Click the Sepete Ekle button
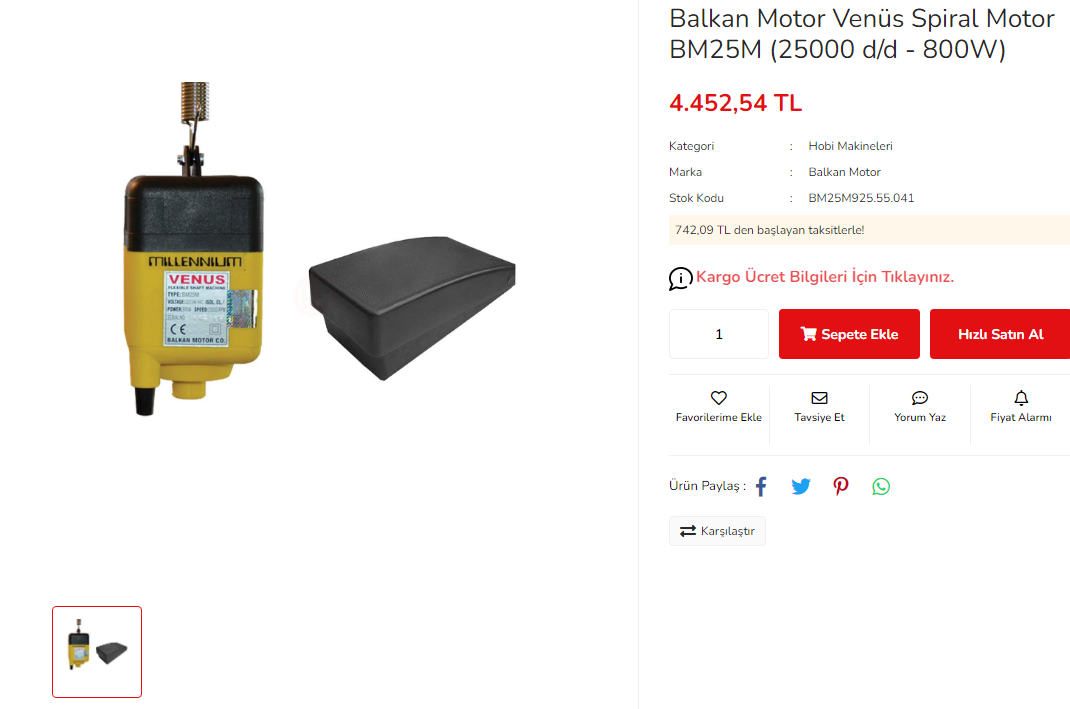This screenshot has height=709, width=1070. 849,334
